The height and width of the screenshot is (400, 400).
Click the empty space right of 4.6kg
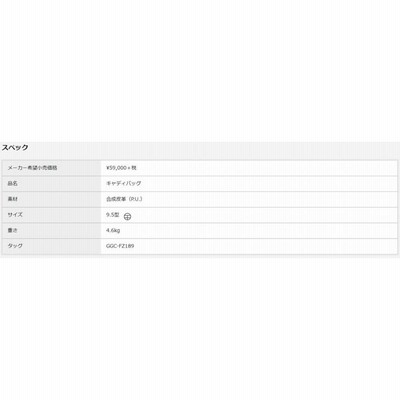(259, 231)
